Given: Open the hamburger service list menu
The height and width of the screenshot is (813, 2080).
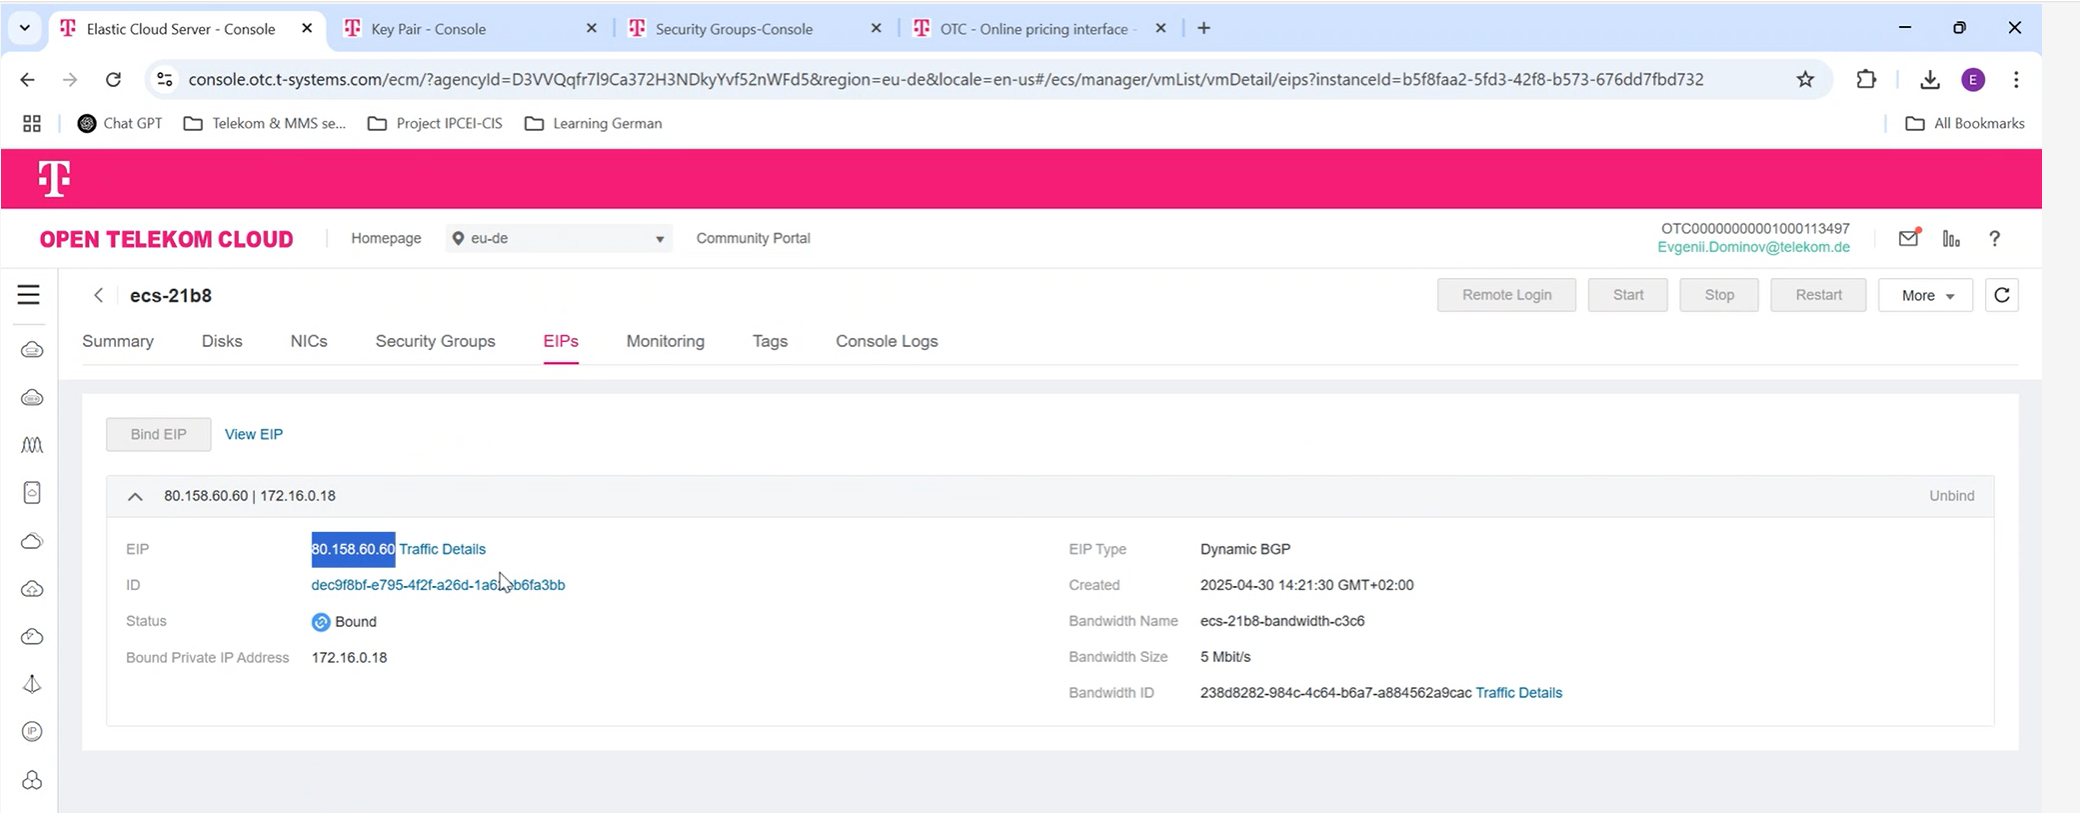Looking at the screenshot, I should tap(29, 295).
